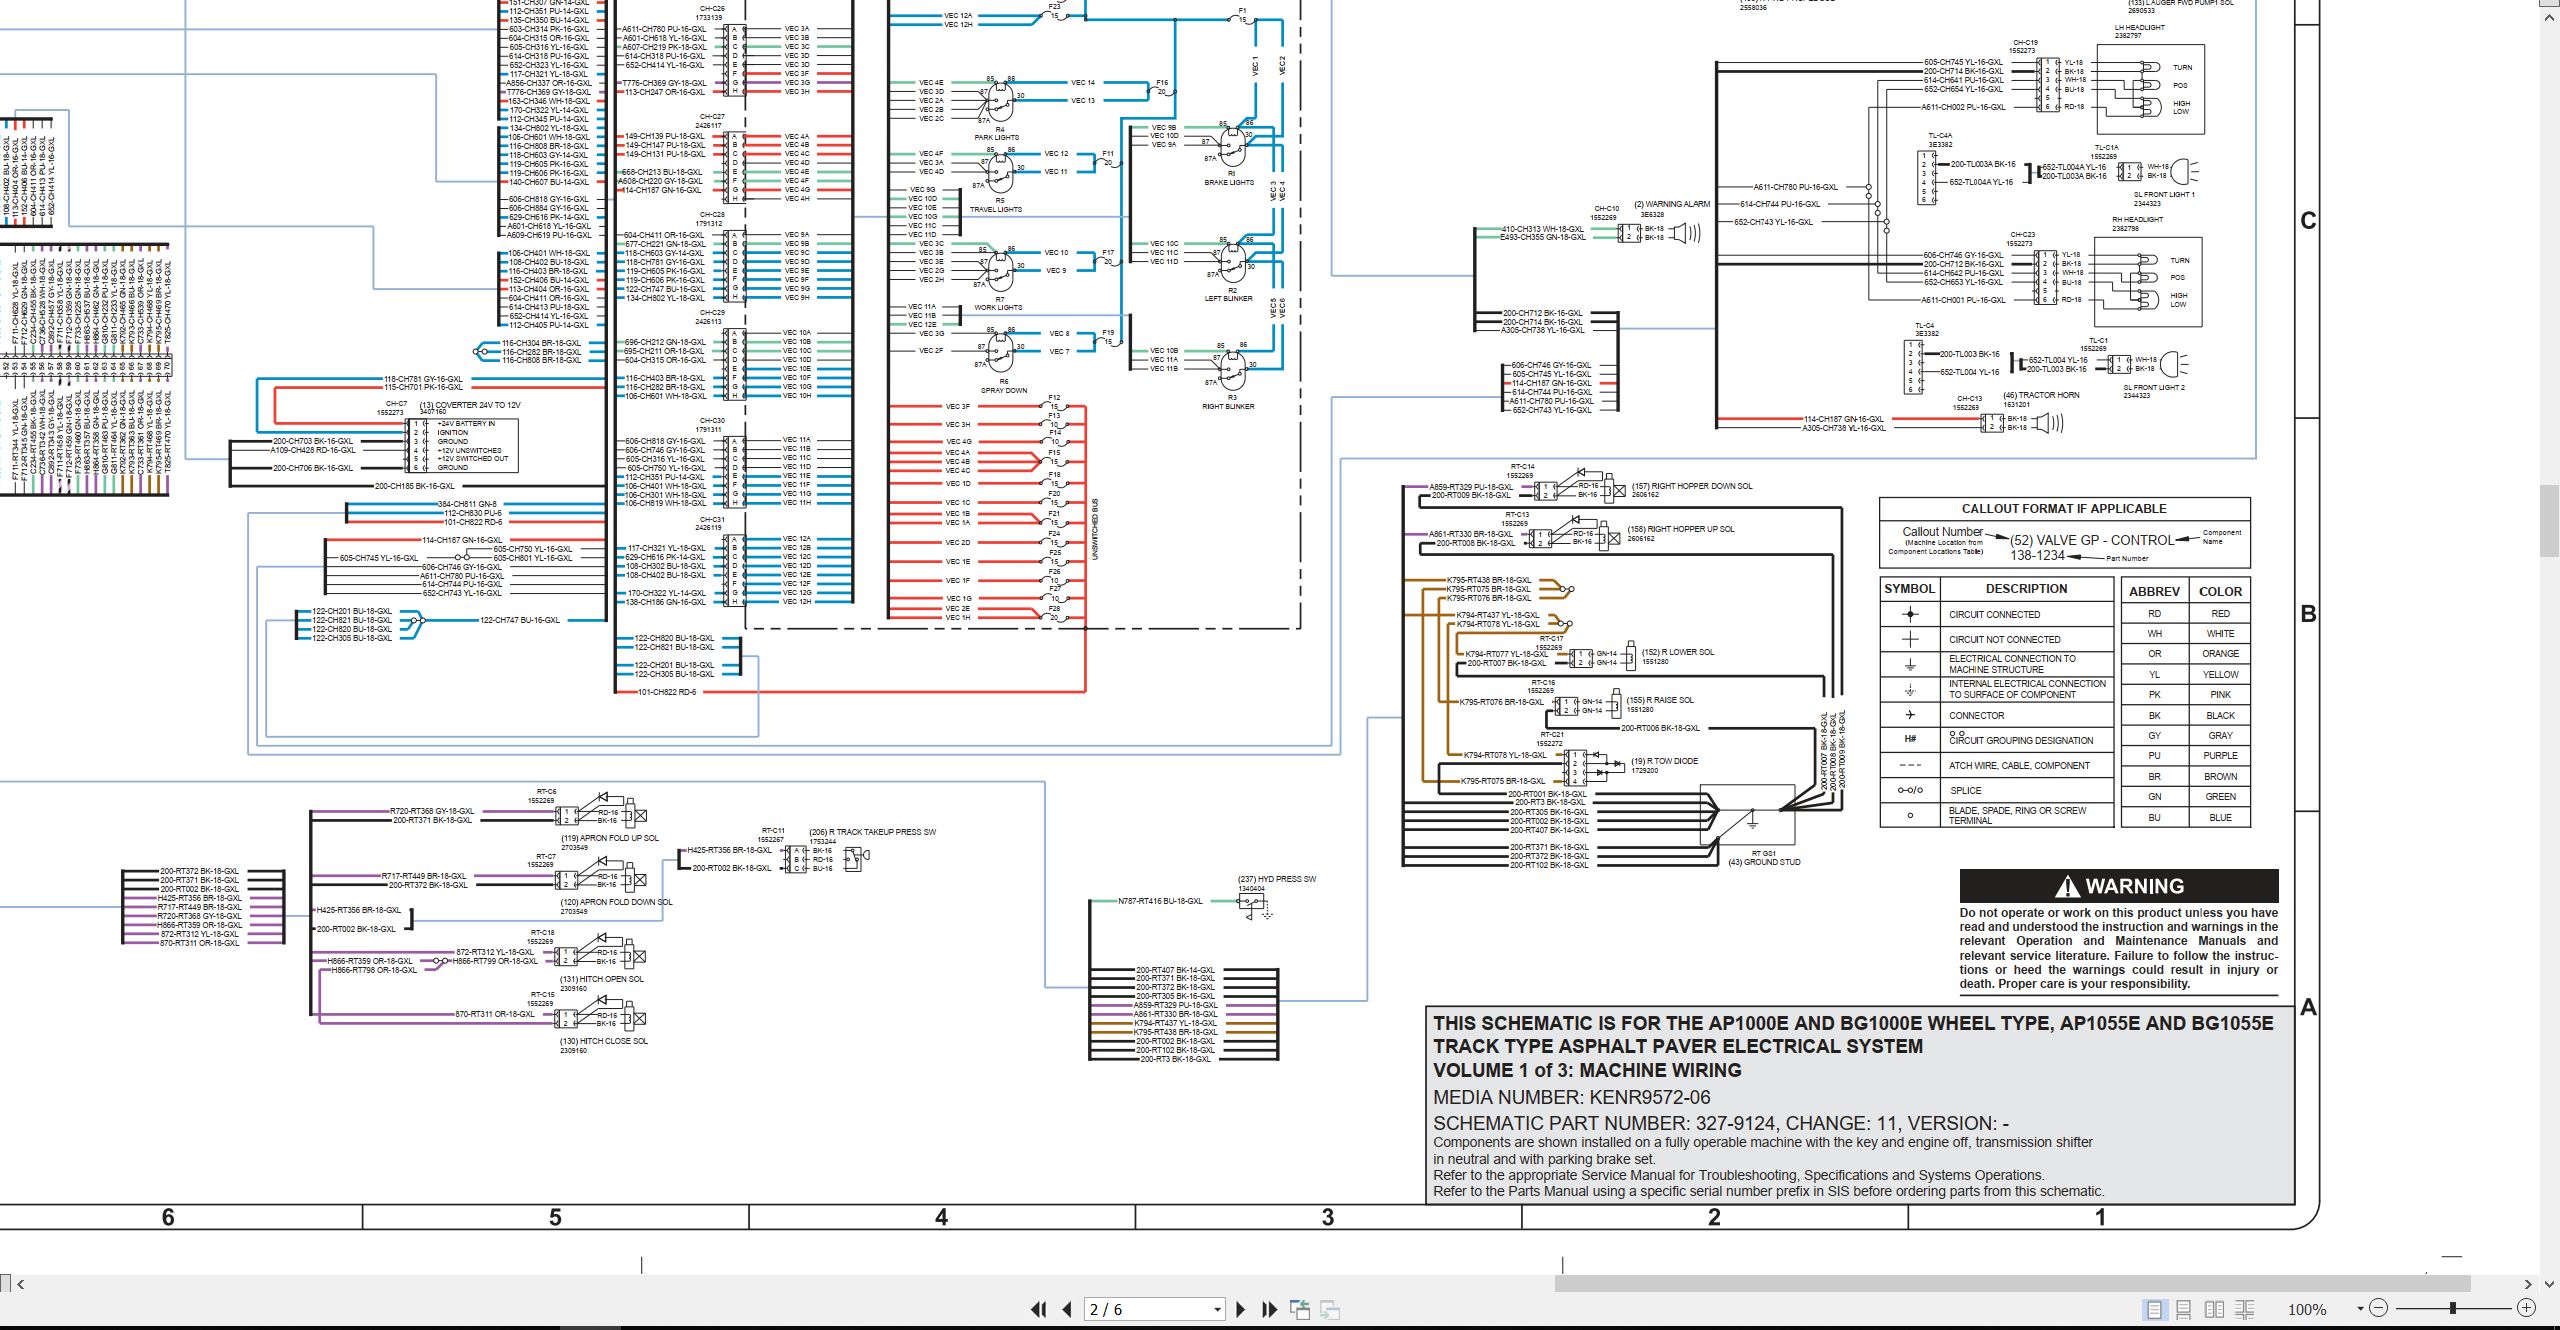
Task: Click the (13) COVERTER 24V TO 12V label
Action: coord(470,405)
